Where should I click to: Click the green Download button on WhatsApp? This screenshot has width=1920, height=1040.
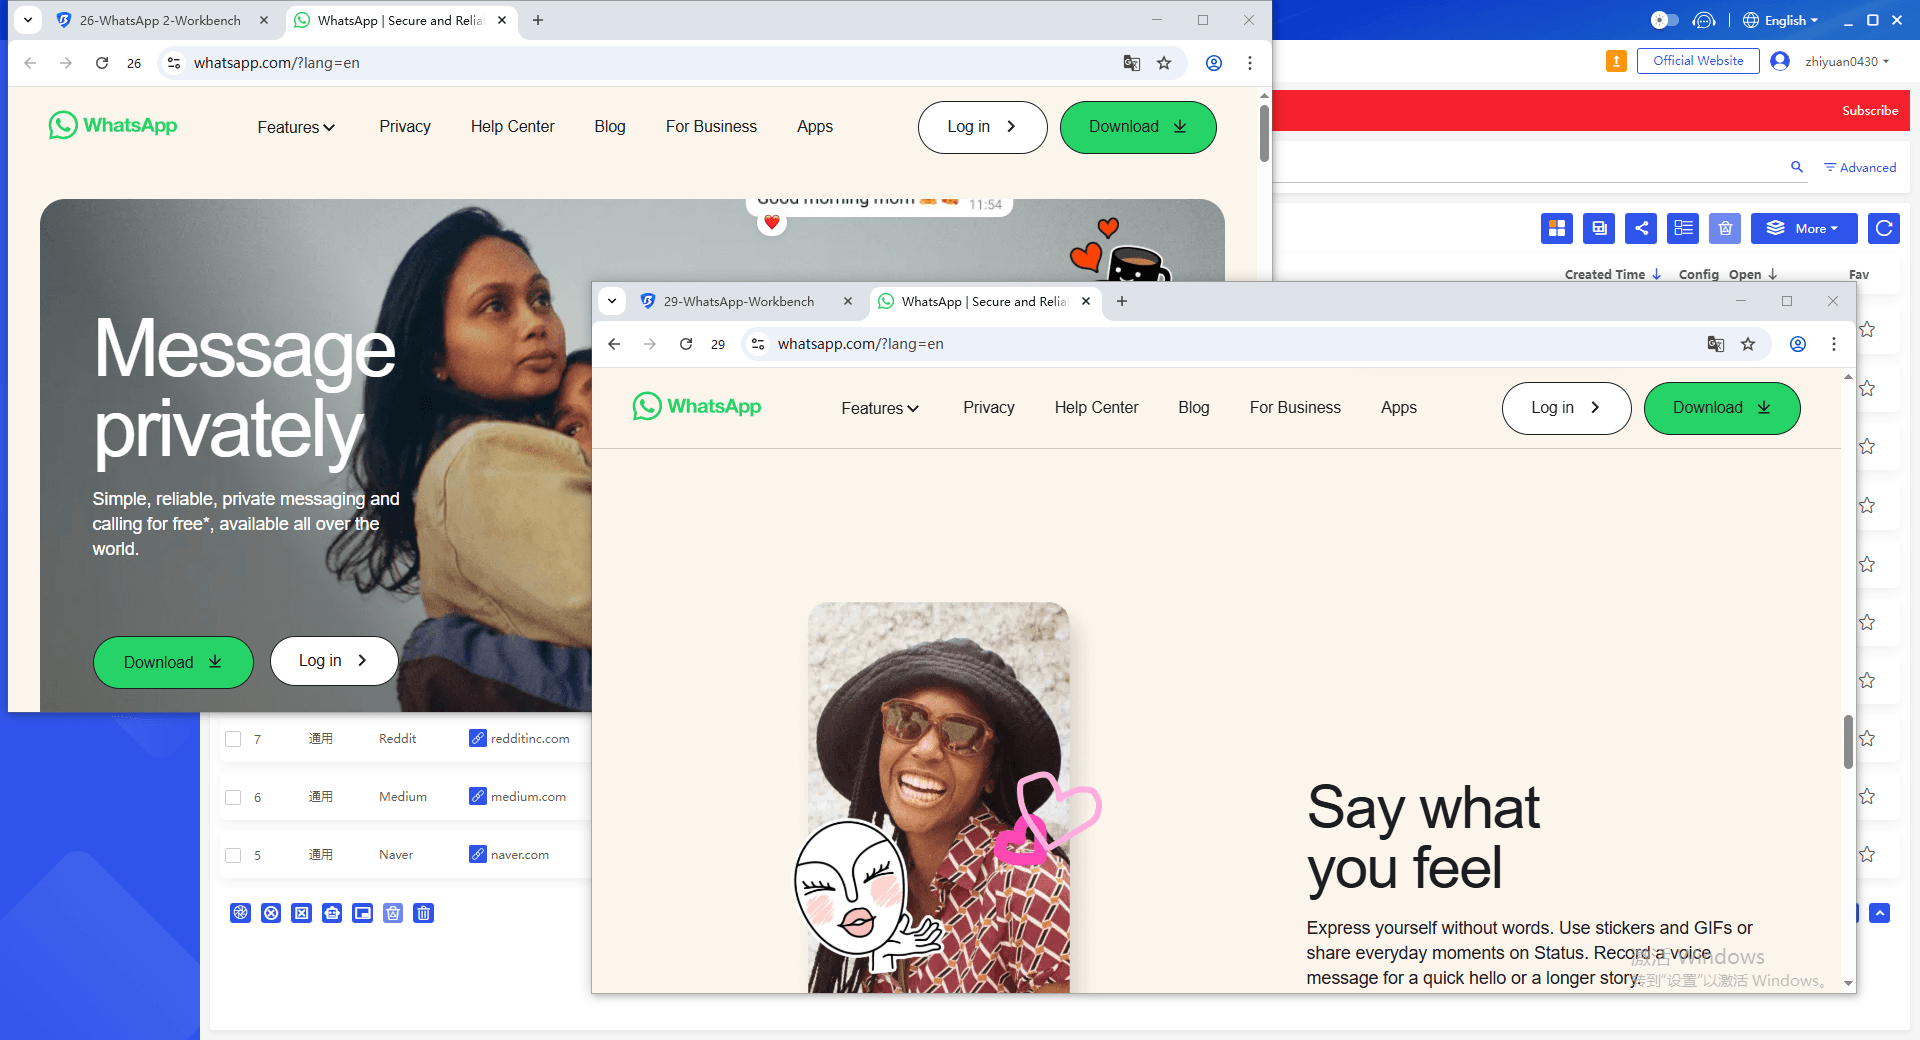point(1720,408)
